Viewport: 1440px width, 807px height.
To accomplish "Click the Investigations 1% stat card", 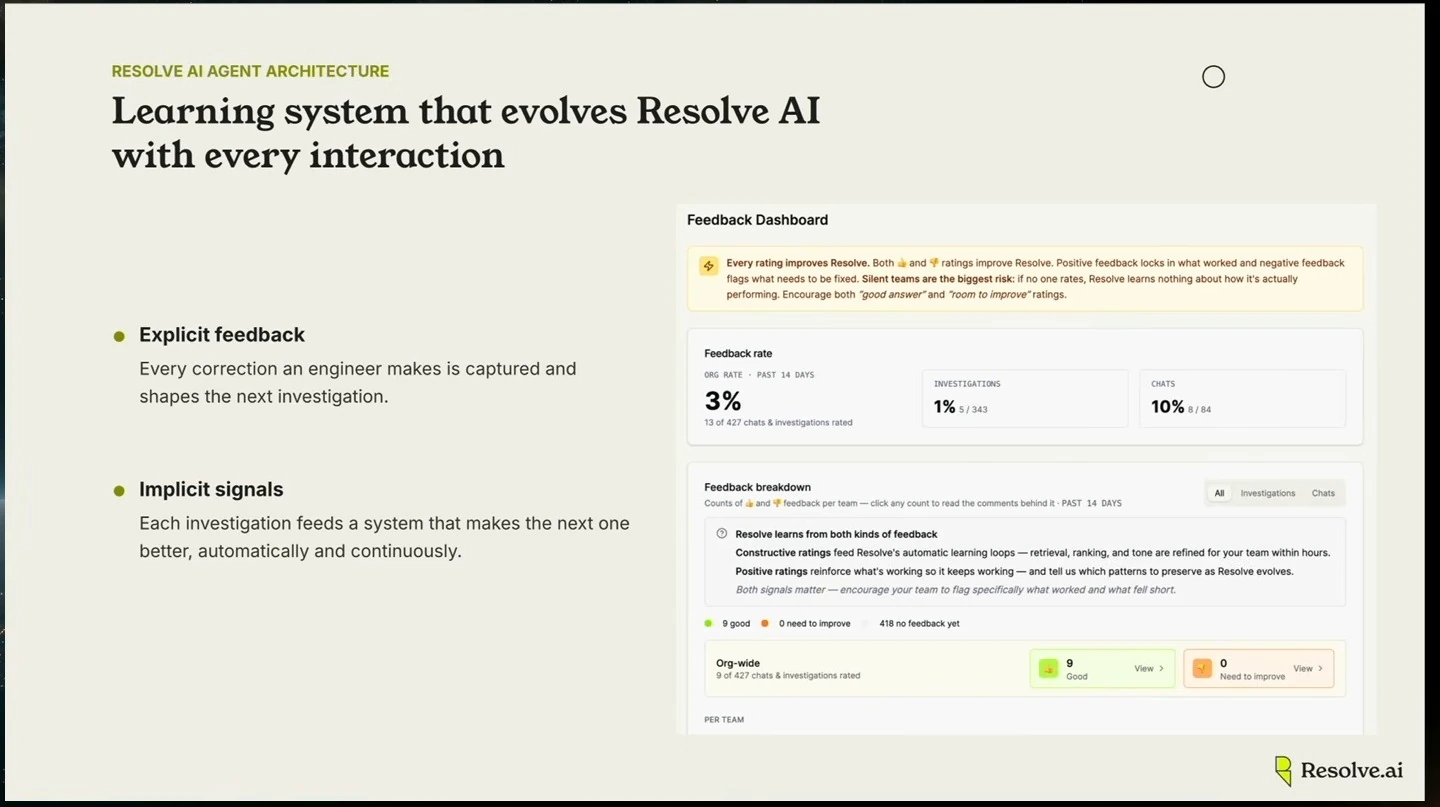I will pos(1025,398).
